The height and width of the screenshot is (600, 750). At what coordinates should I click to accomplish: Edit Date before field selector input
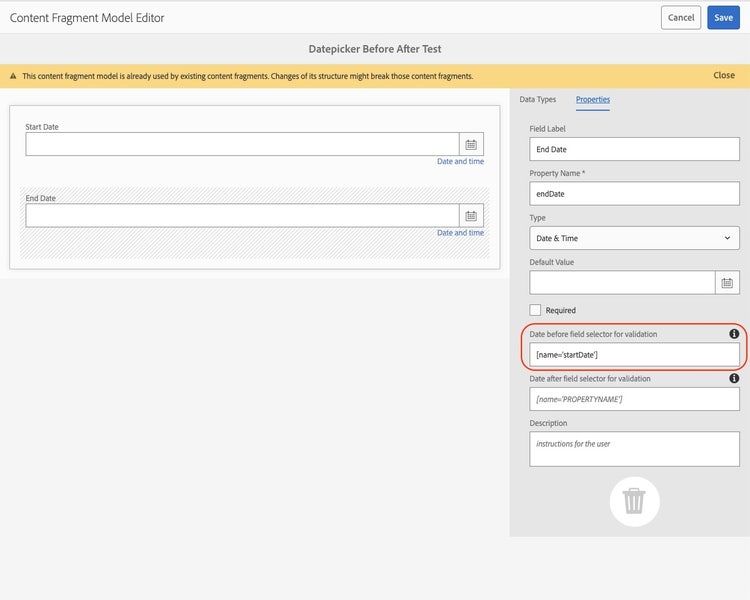(634, 355)
